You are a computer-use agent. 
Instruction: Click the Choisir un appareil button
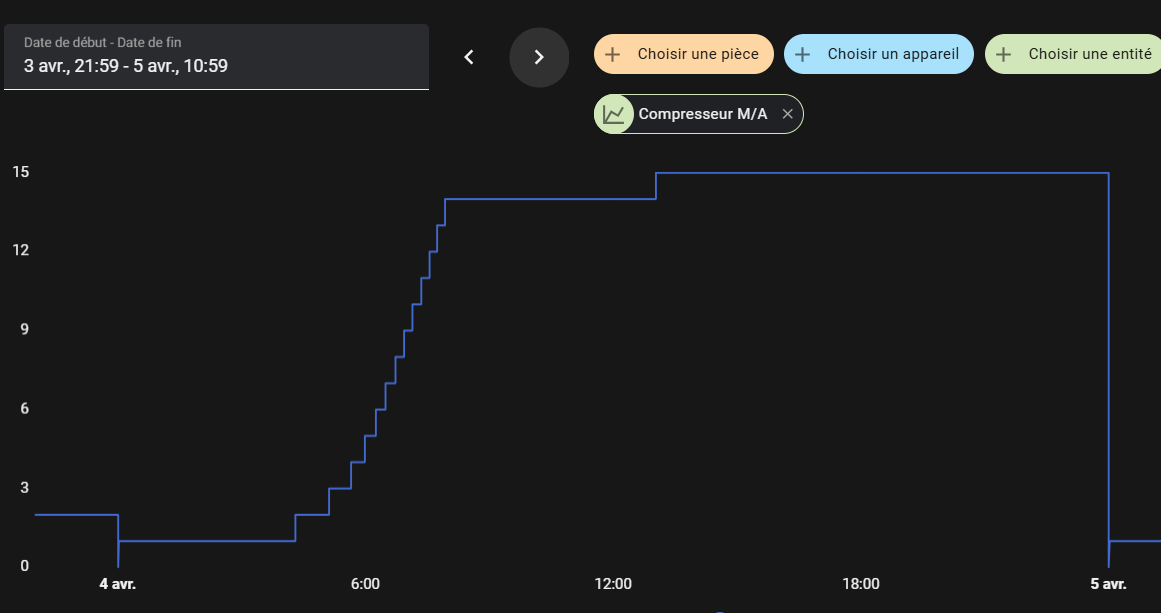[878, 54]
